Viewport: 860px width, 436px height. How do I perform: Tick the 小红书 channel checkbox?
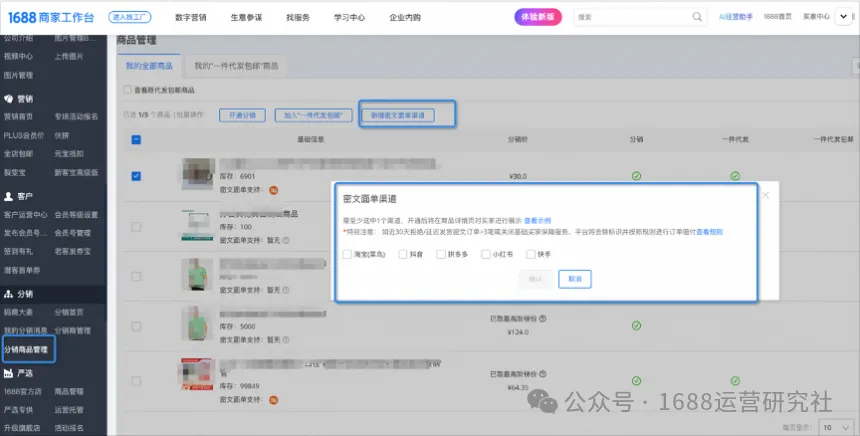tap(485, 254)
